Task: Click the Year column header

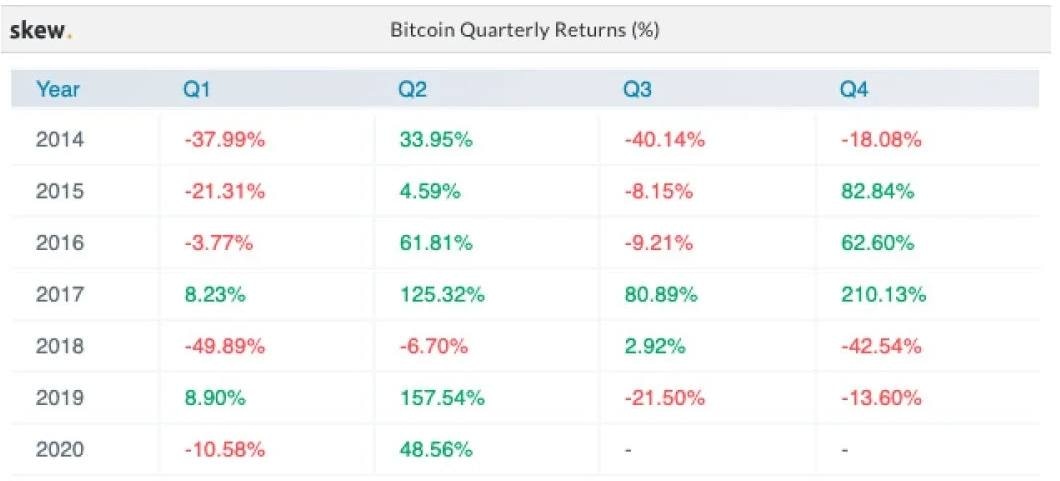Action: pos(57,90)
